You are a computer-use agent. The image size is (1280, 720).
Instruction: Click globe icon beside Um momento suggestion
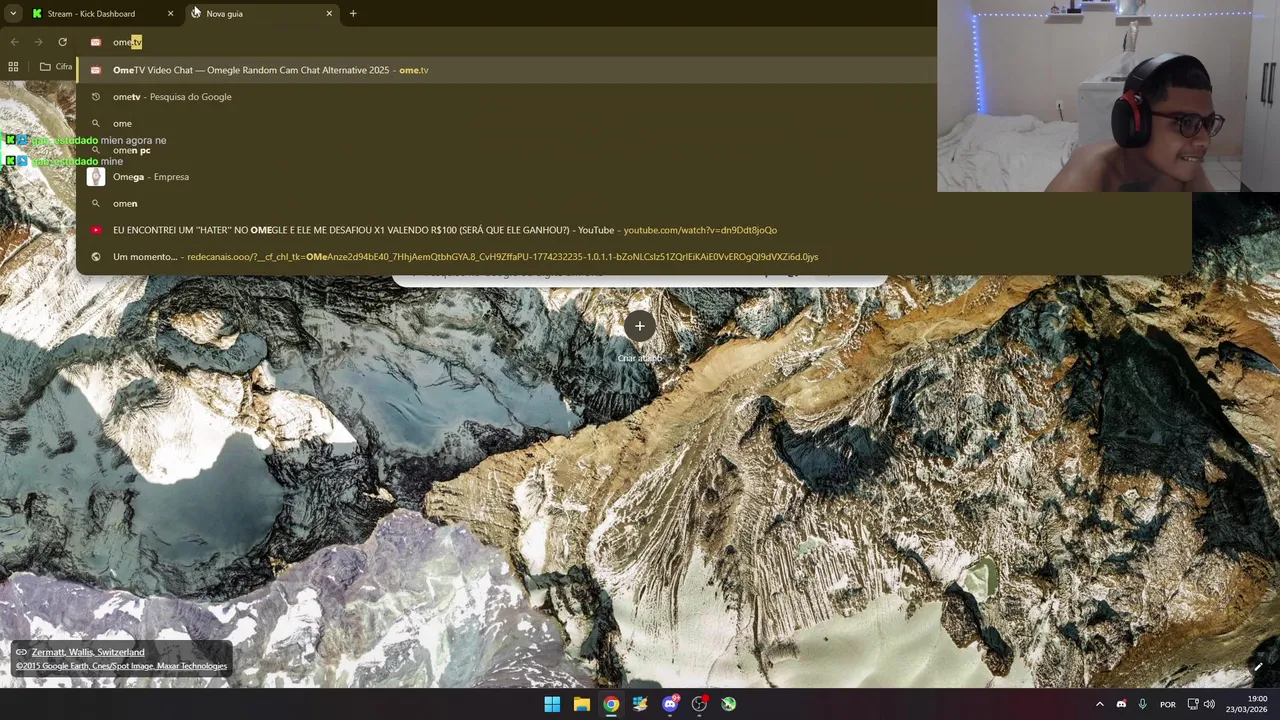coord(96,257)
